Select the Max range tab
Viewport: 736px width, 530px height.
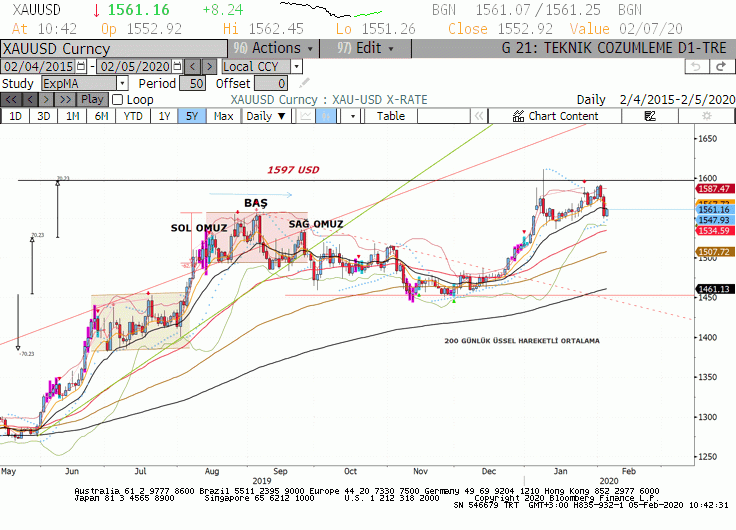point(223,116)
